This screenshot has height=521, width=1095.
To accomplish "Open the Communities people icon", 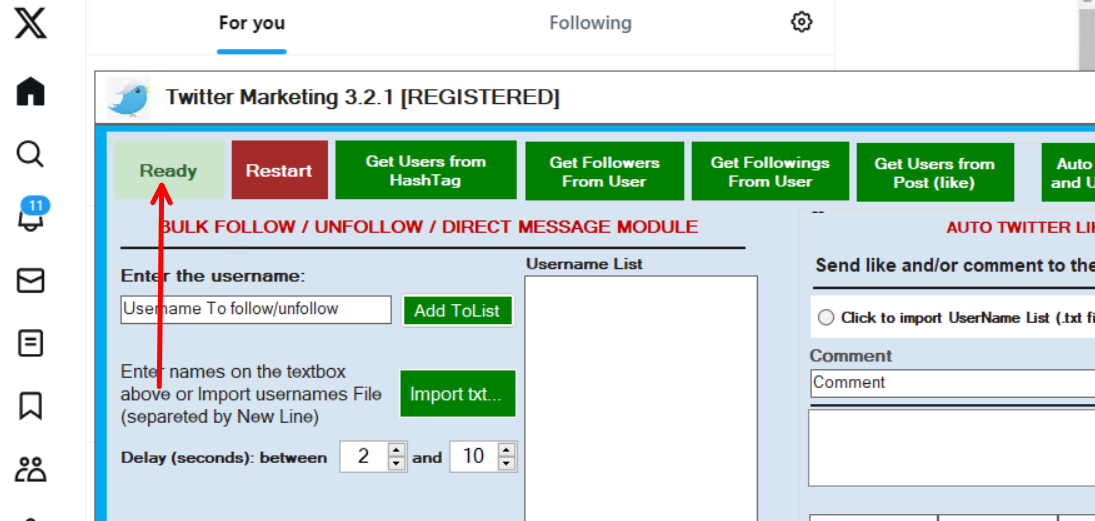I will [x=31, y=468].
